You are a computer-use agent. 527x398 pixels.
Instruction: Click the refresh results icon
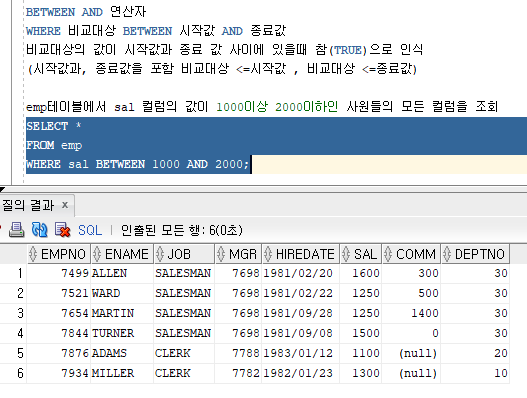40,230
